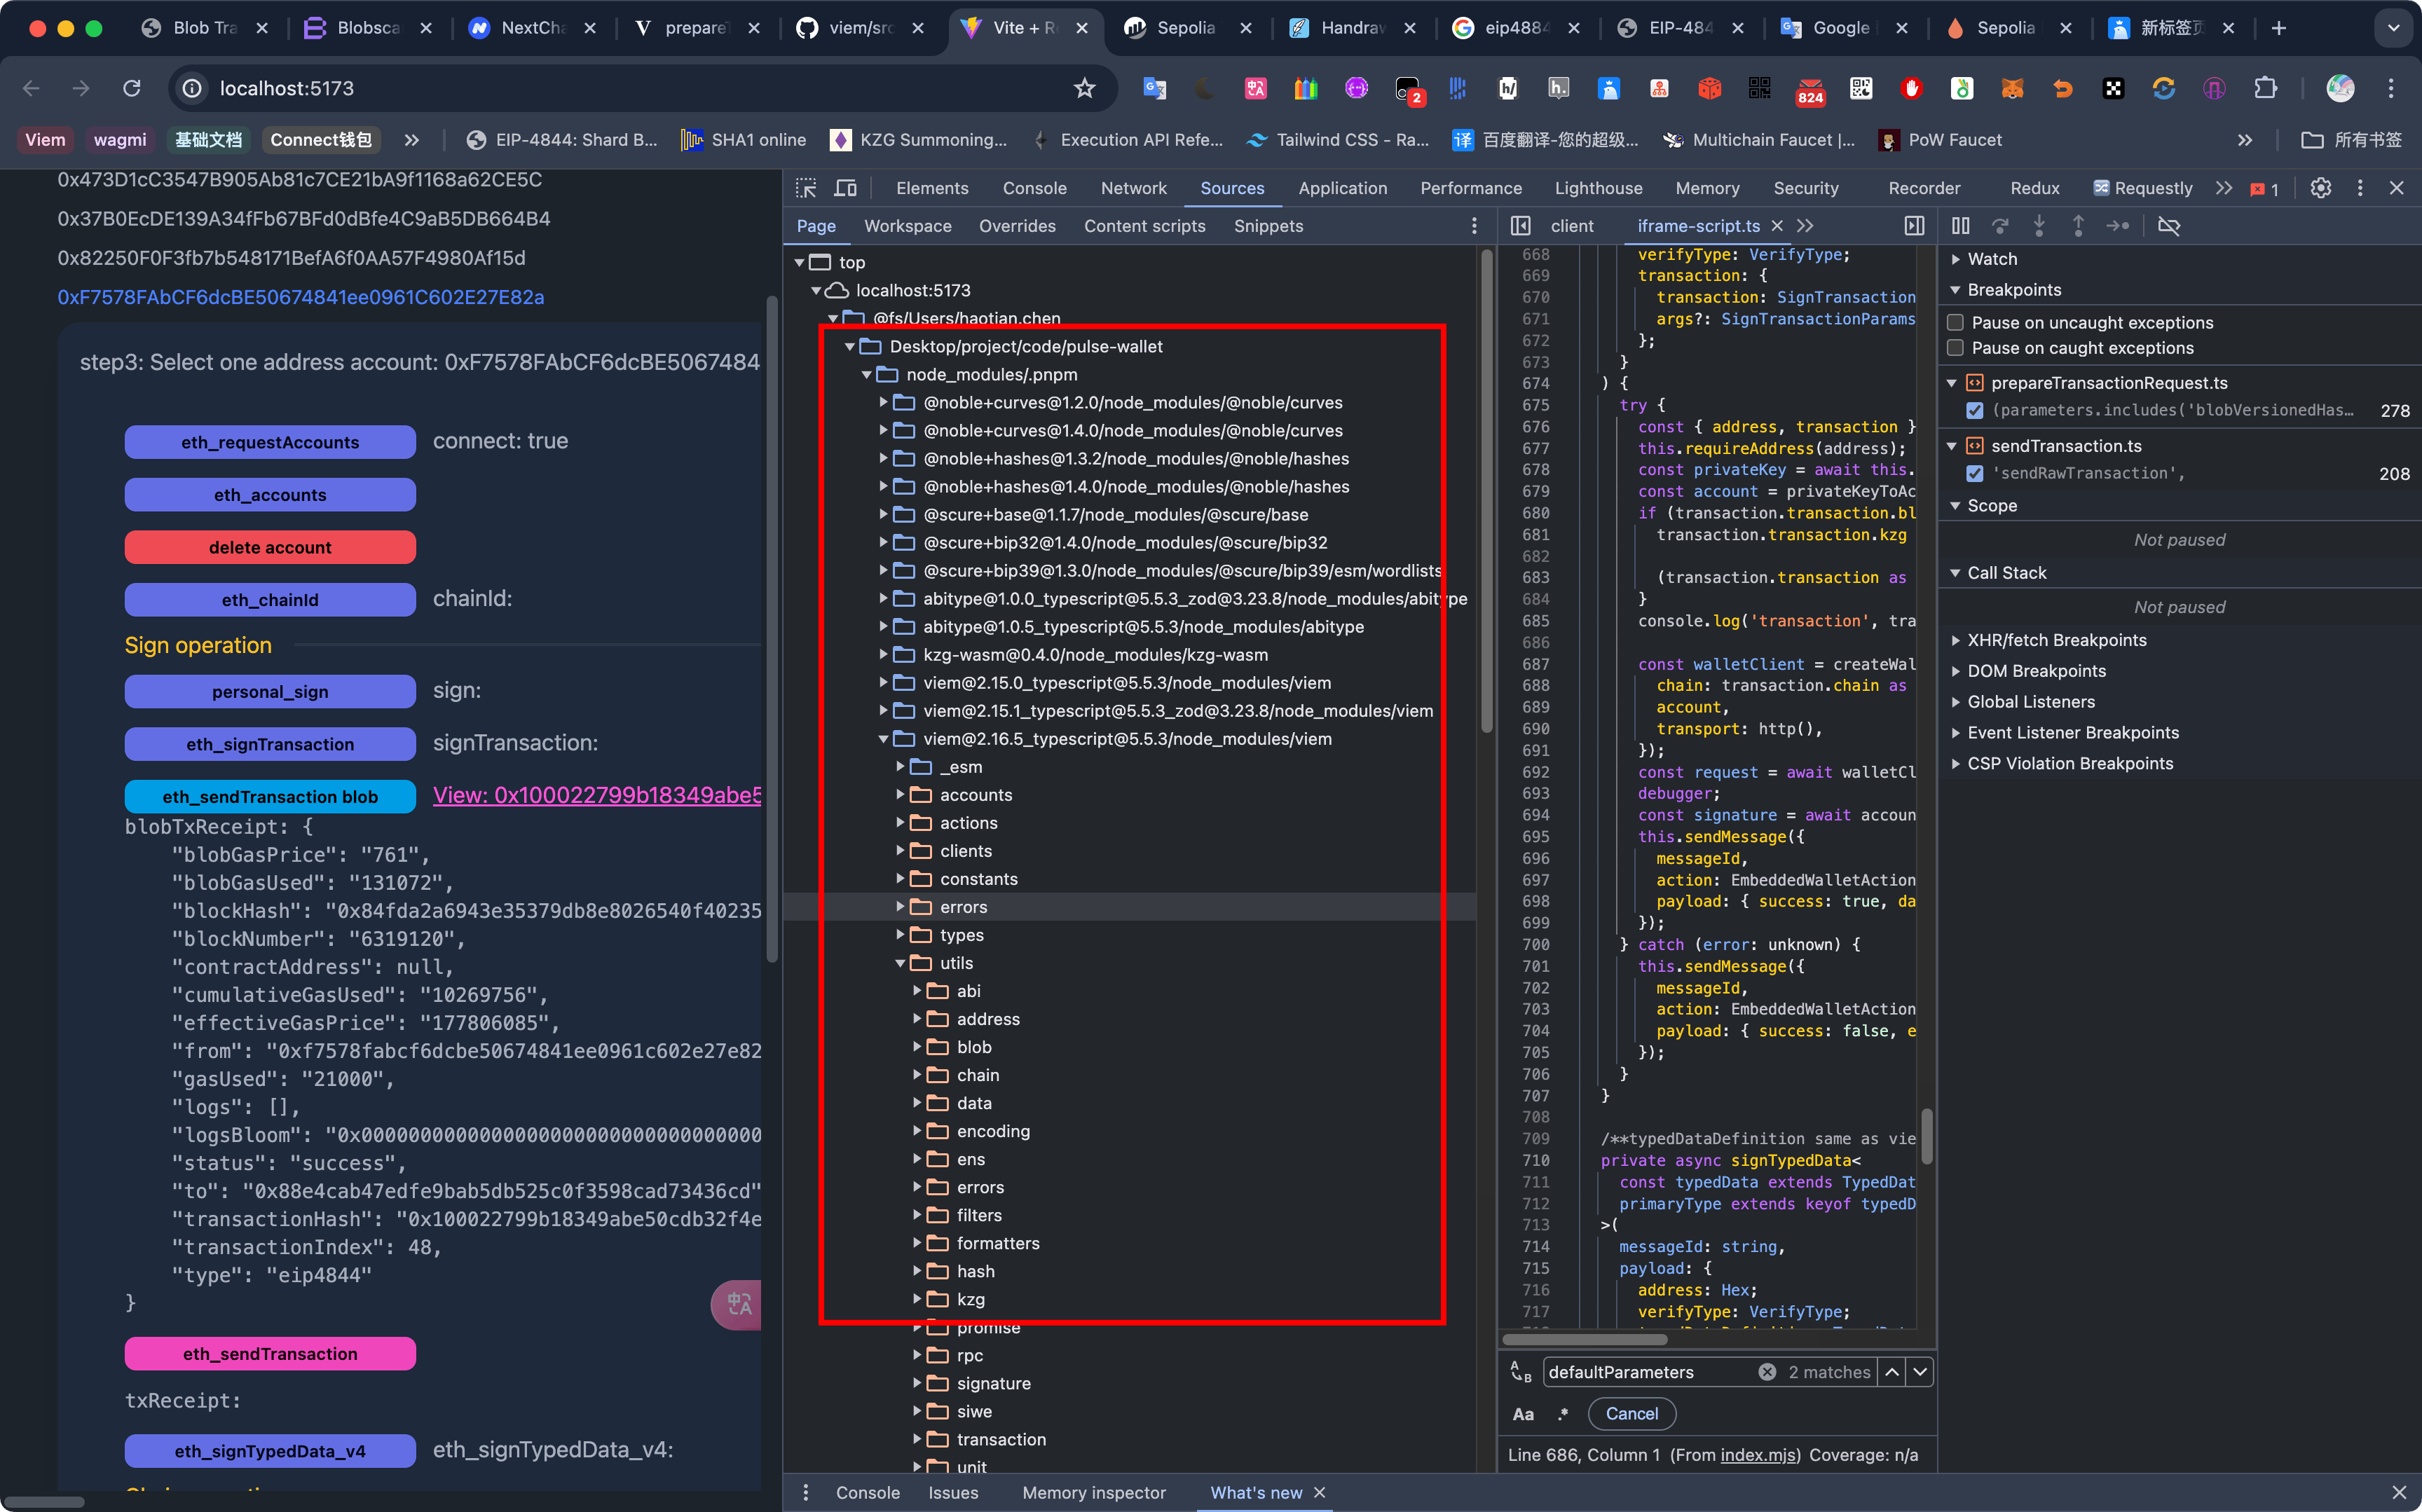Screen dimensions: 2422x1512
Task: Select the blob folder under utils
Action: tap(974, 1047)
